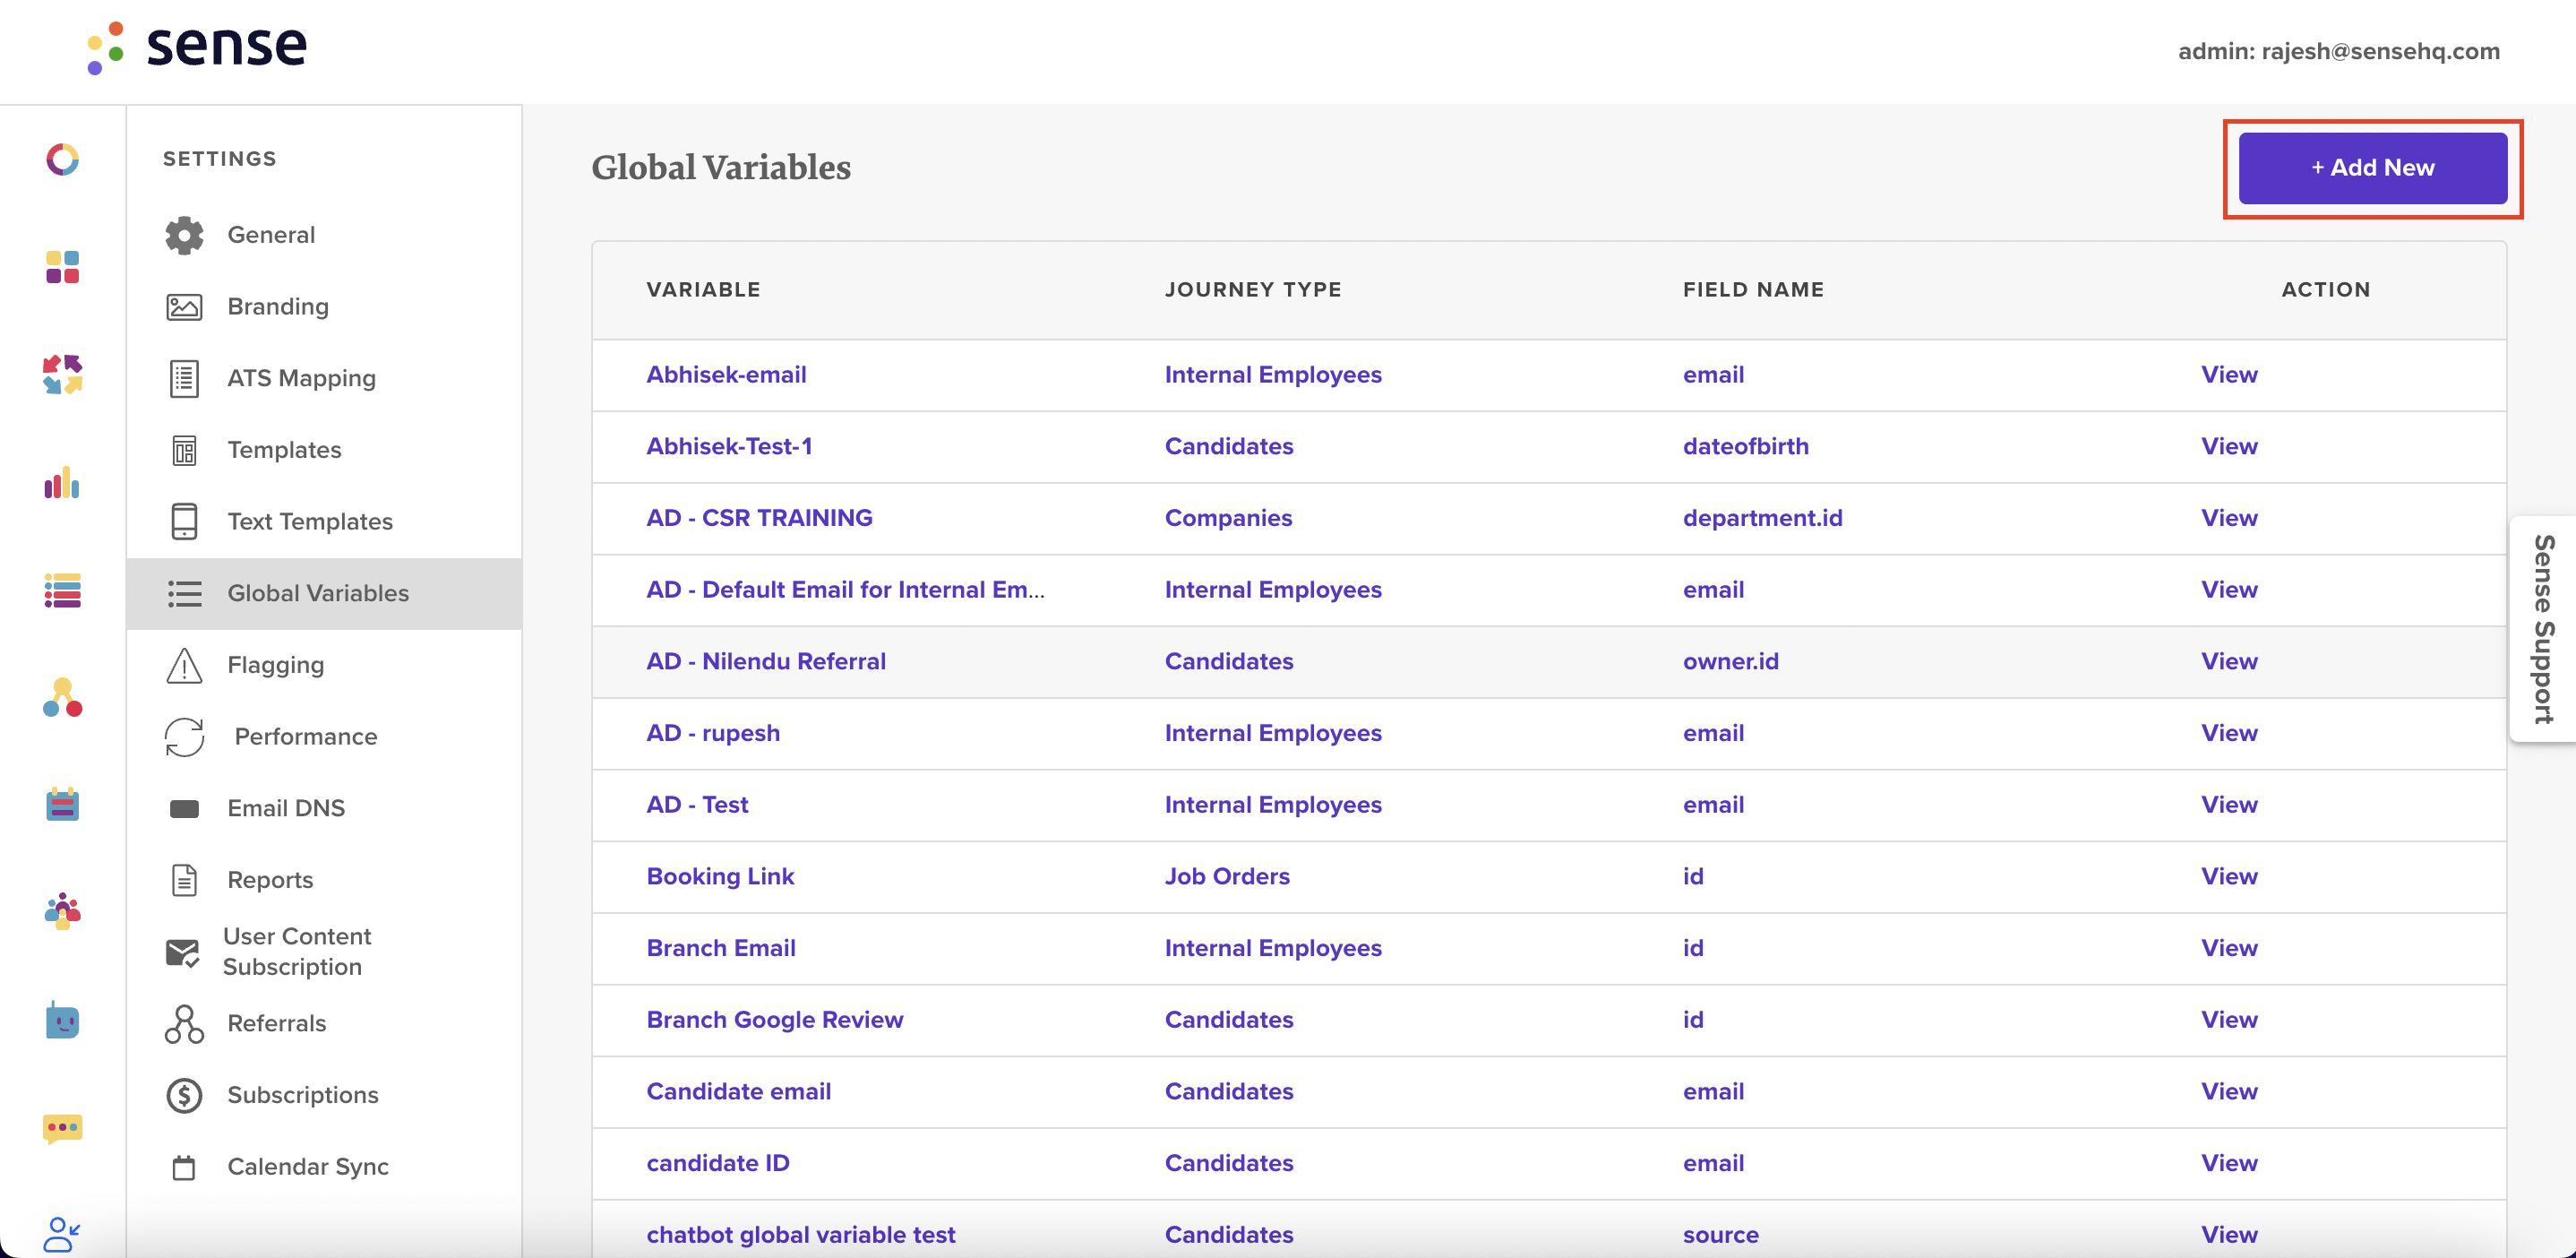Open the chatbot face icon in left rail
Image resolution: width=2576 pixels, height=1258 pixels.
pyautogui.click(x=62, y=1020)
